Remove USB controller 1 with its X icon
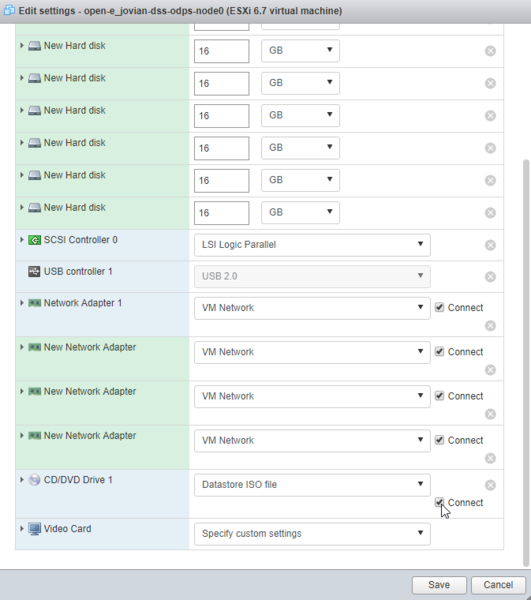The width and height of the screenshot is (531, 600). 490,277
